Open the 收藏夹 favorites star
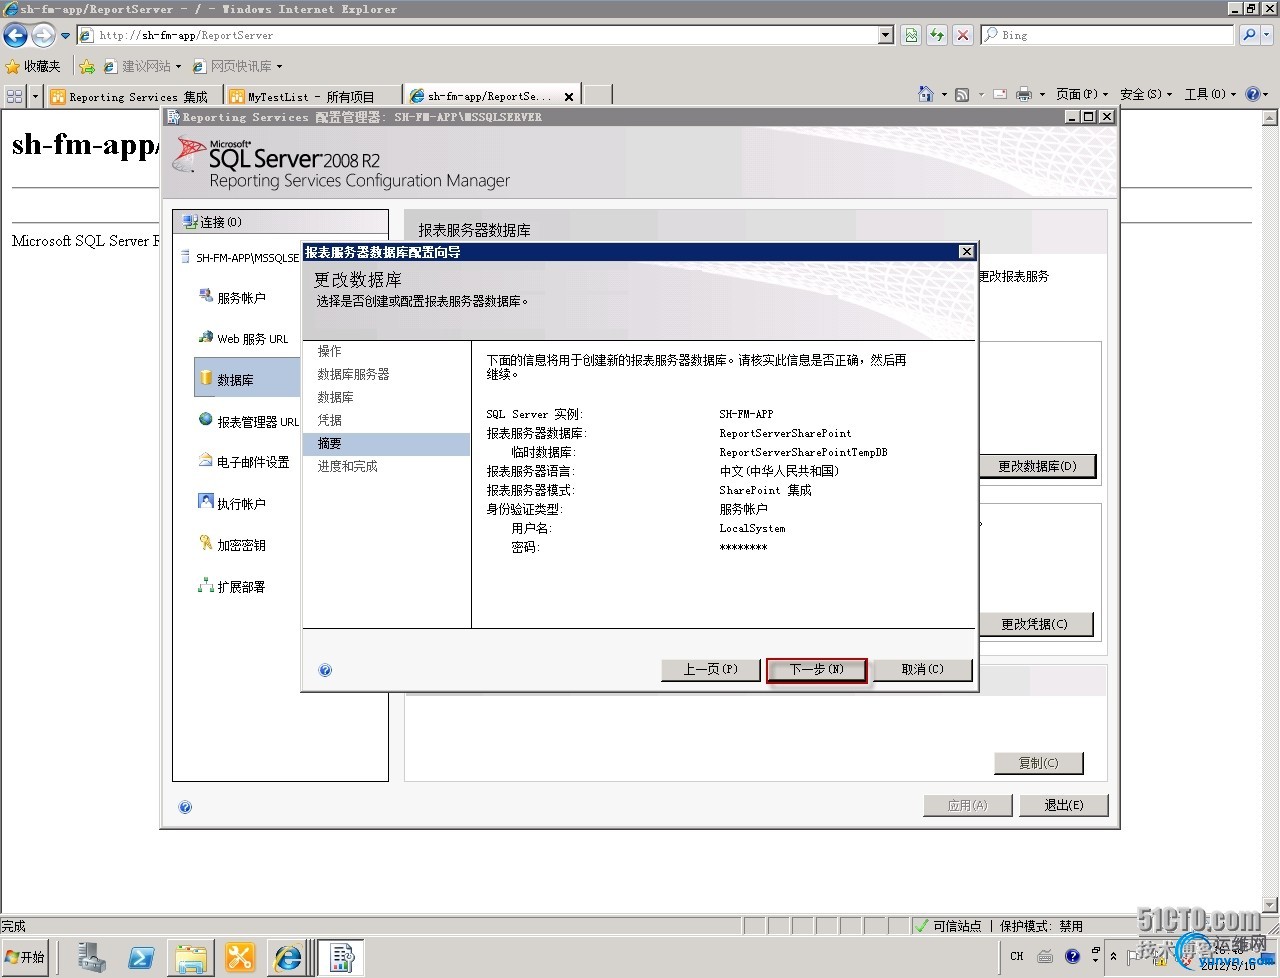The height and width of the screenshot is (978, 1280). [33, 66]
